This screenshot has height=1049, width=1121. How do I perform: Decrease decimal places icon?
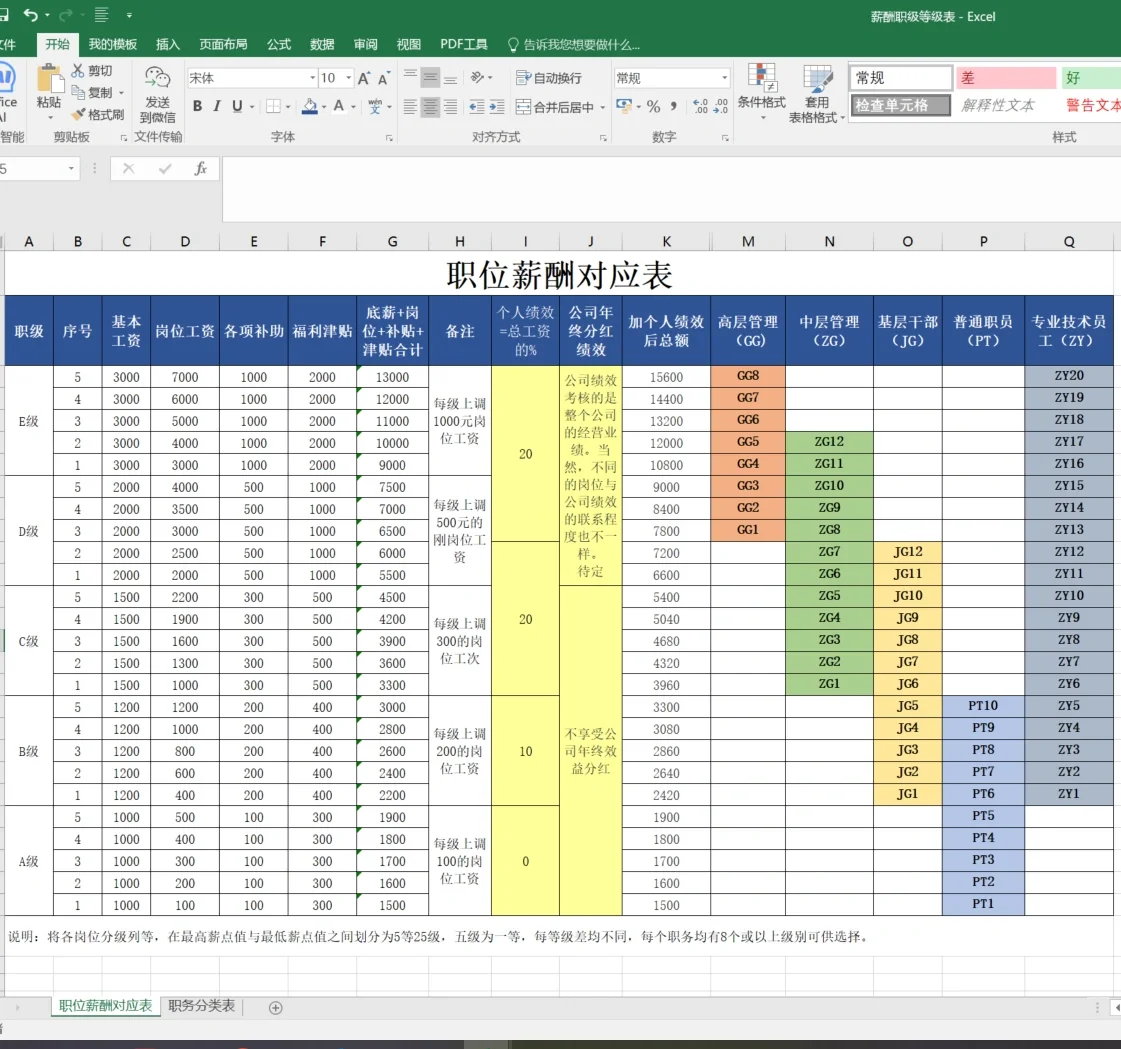coord(721,107)
